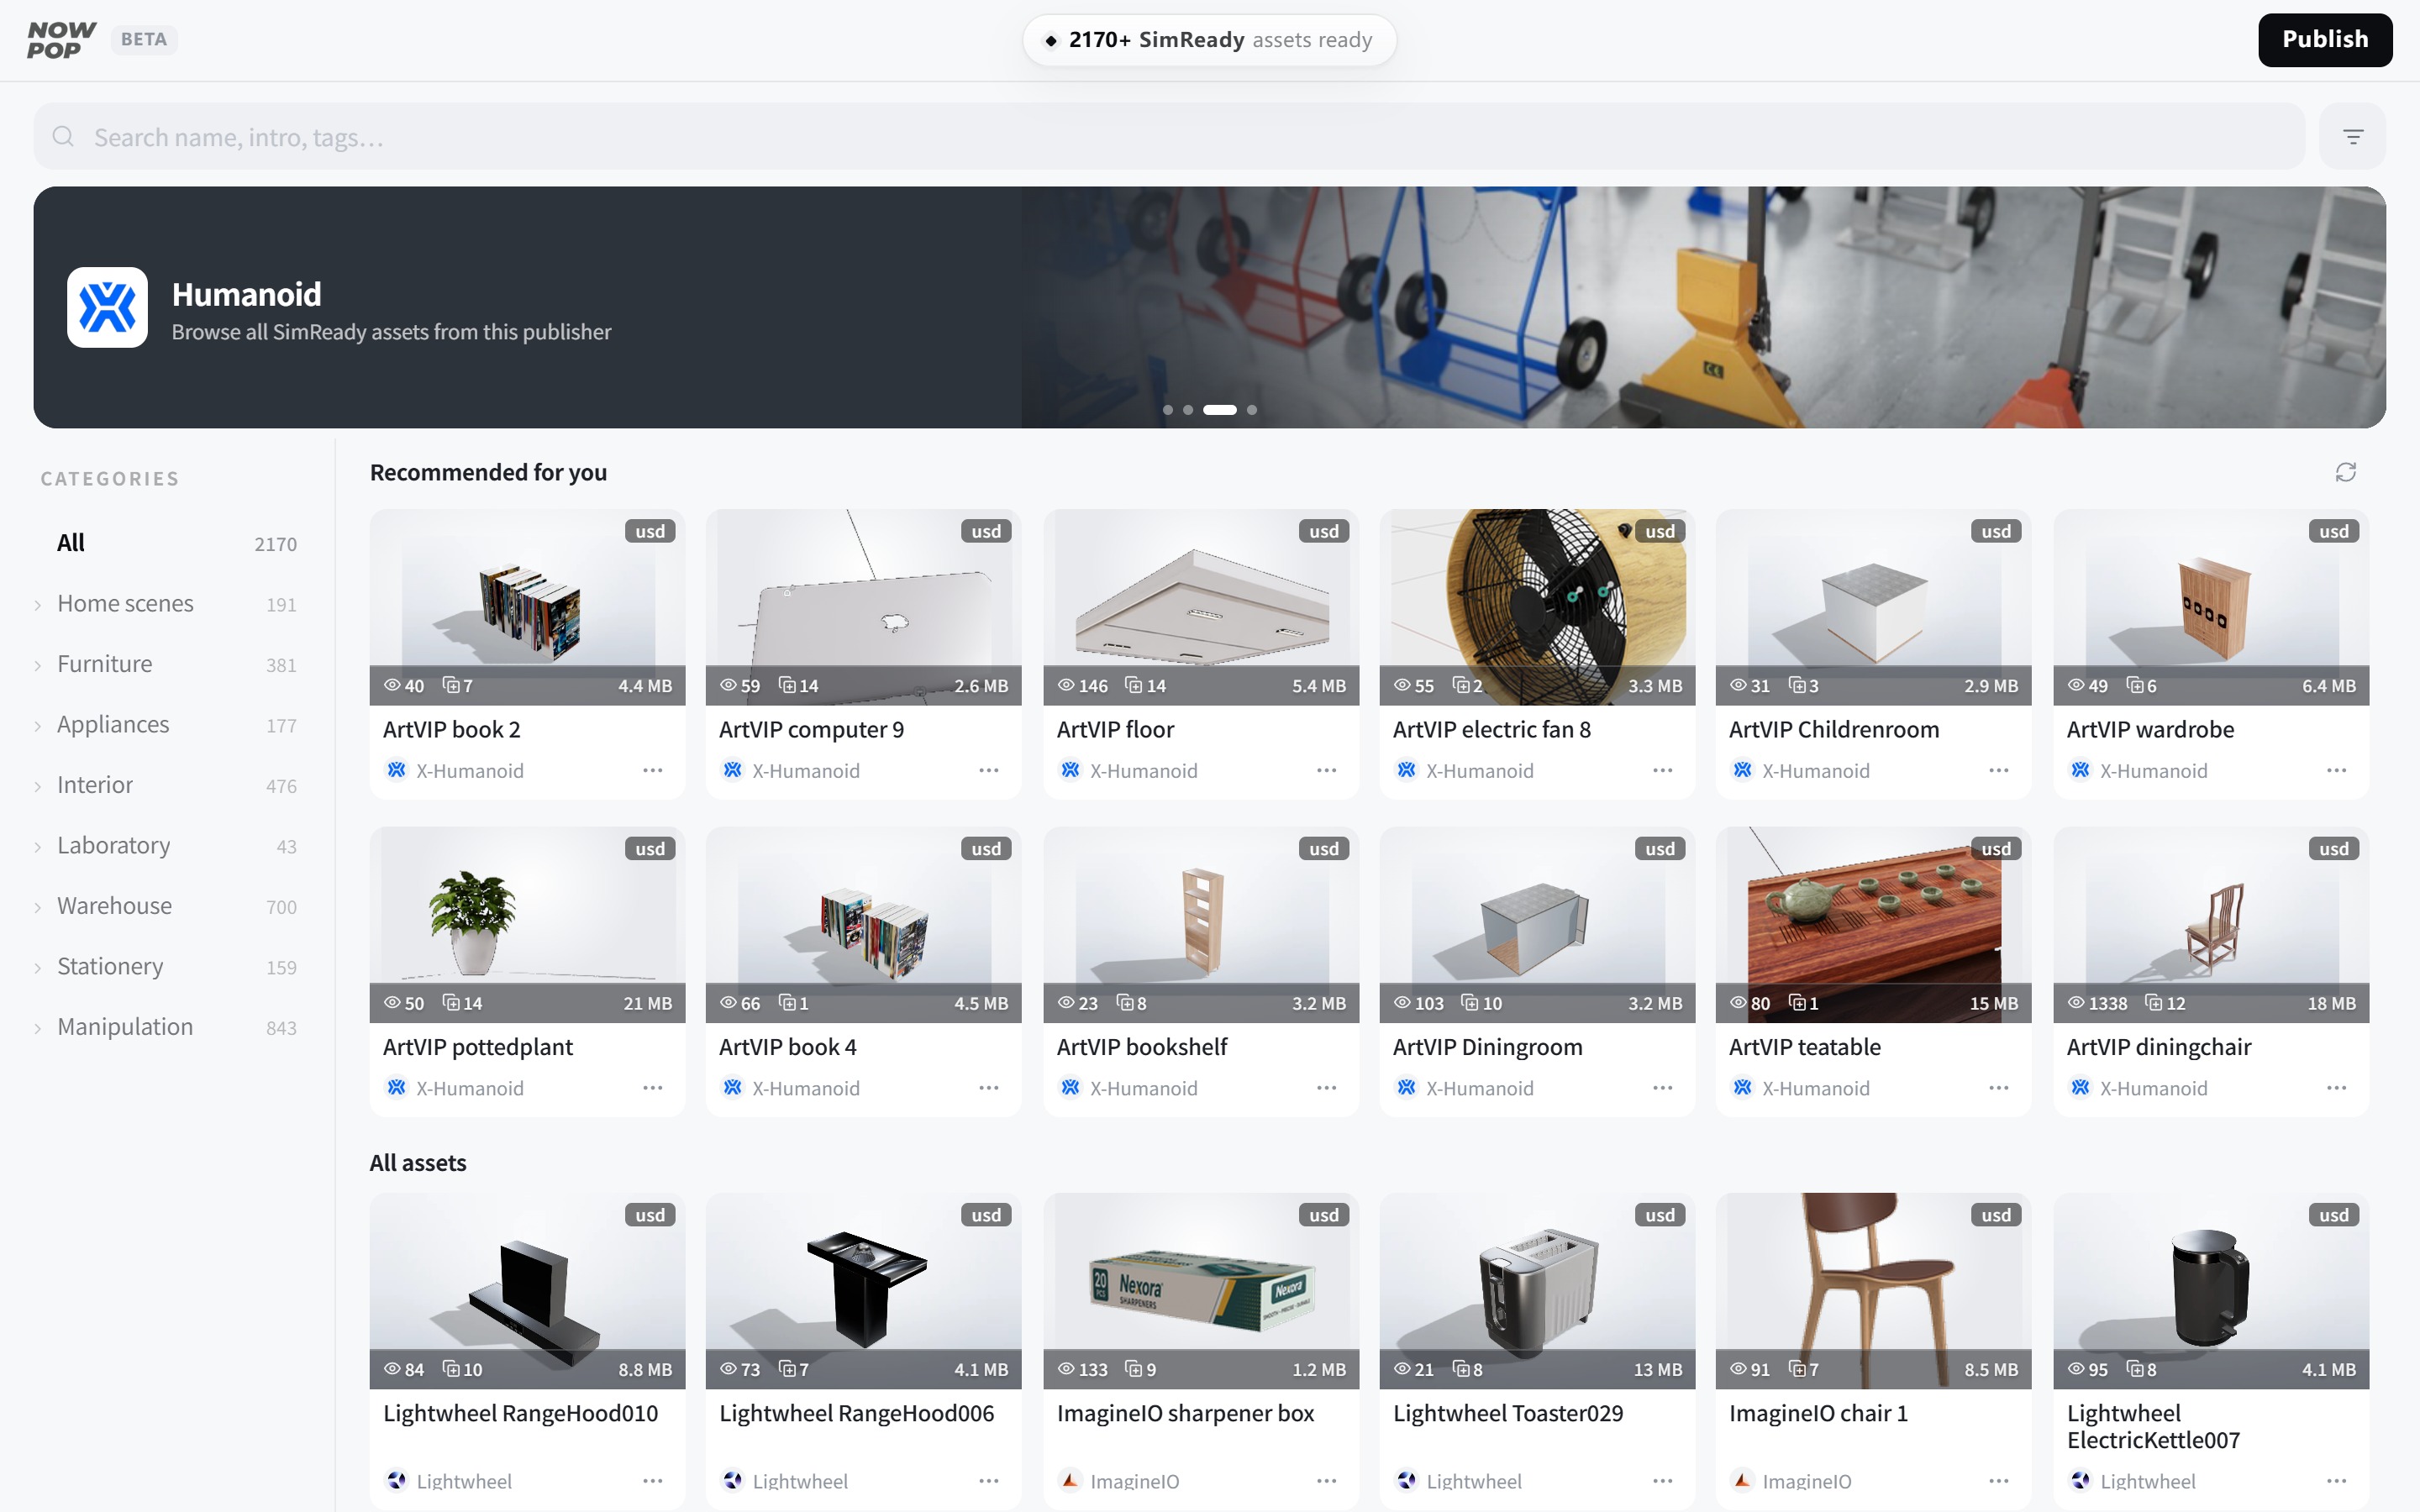Expand the Interior category
Image resolution: width=2420 pixels, height=1512 pixels.
(x=38, y=786)
